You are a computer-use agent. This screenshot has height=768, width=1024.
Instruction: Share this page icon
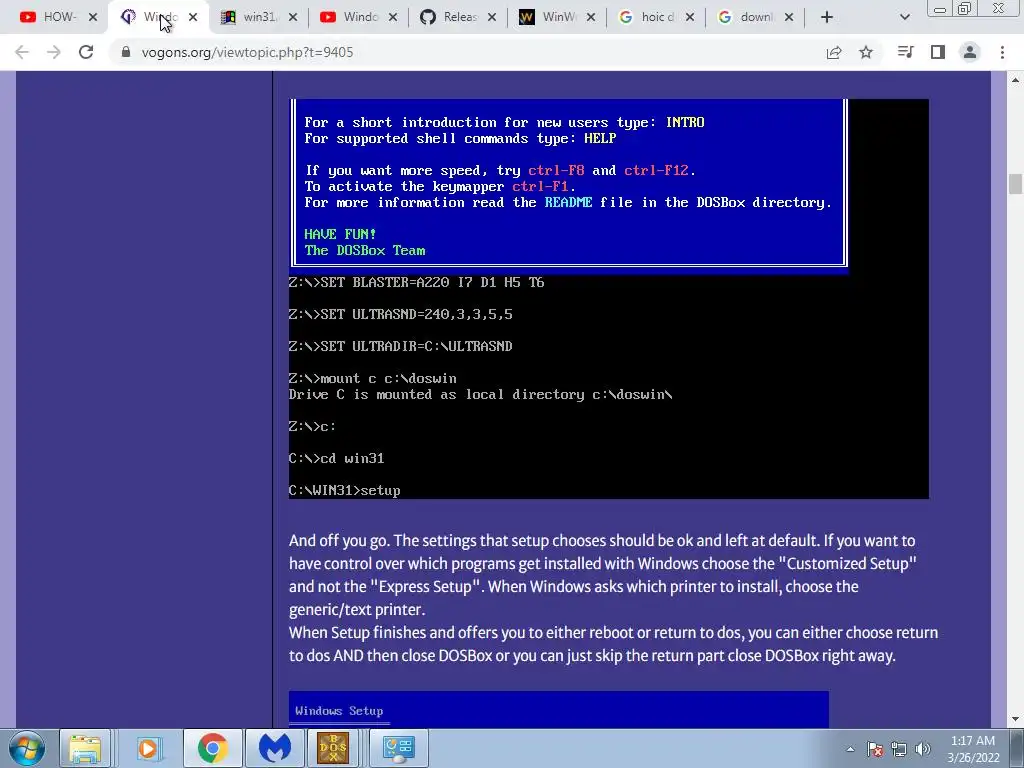[x=834, y=52]
